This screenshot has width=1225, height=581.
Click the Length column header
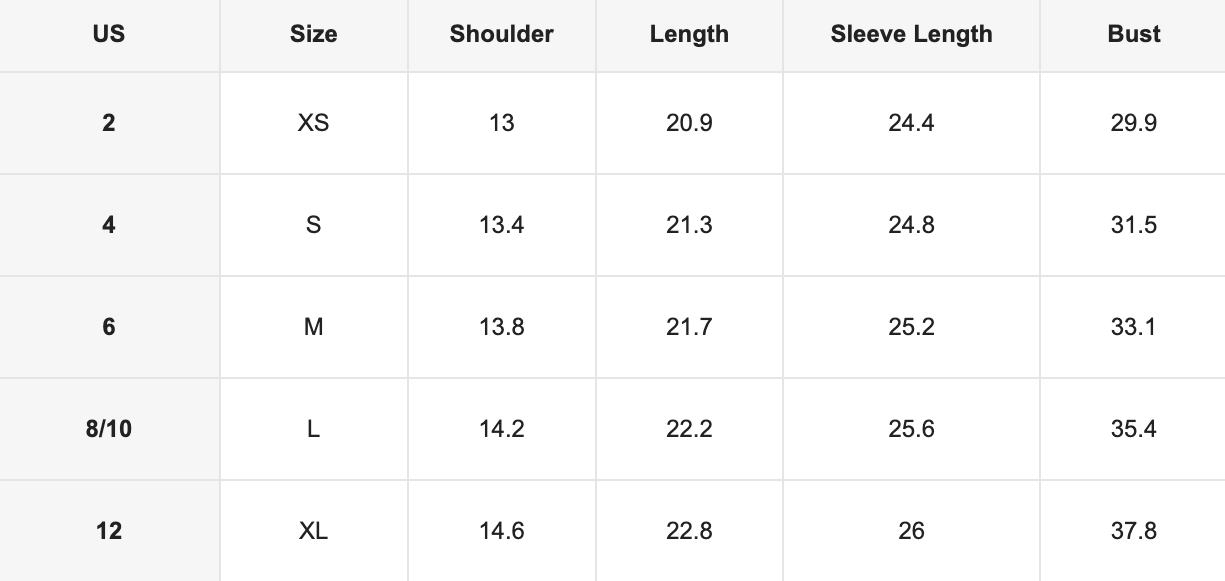[x=689, y=34]
